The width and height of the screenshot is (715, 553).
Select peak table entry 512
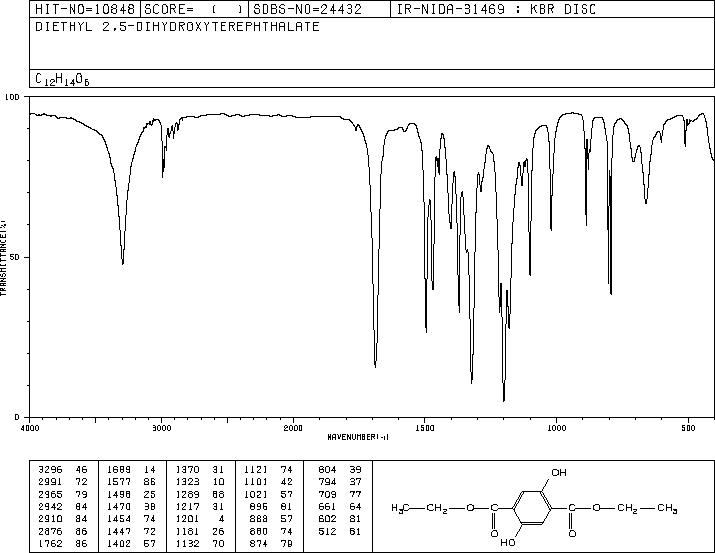click(x=327, y=532)
